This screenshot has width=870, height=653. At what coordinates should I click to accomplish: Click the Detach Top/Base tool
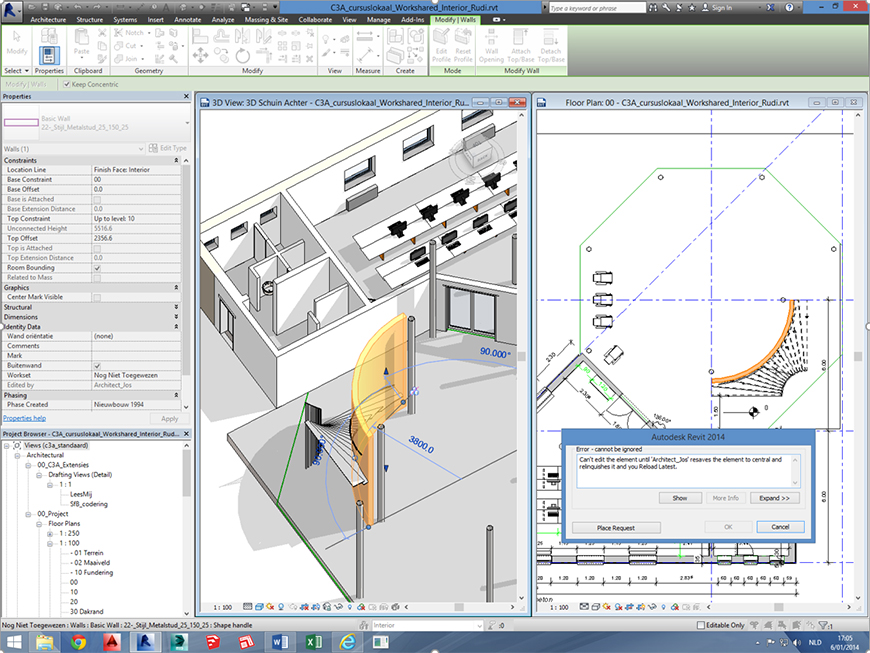coord(551,45)
